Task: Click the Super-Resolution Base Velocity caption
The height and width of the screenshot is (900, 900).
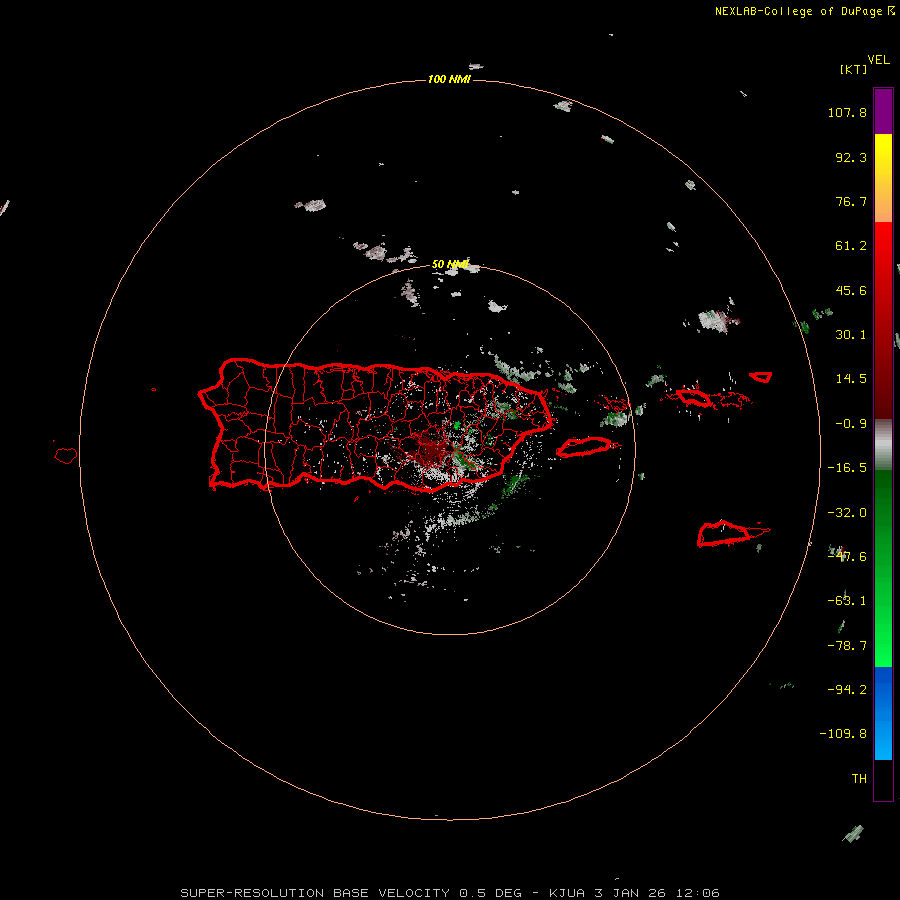Action: click(x=449, y=893)
